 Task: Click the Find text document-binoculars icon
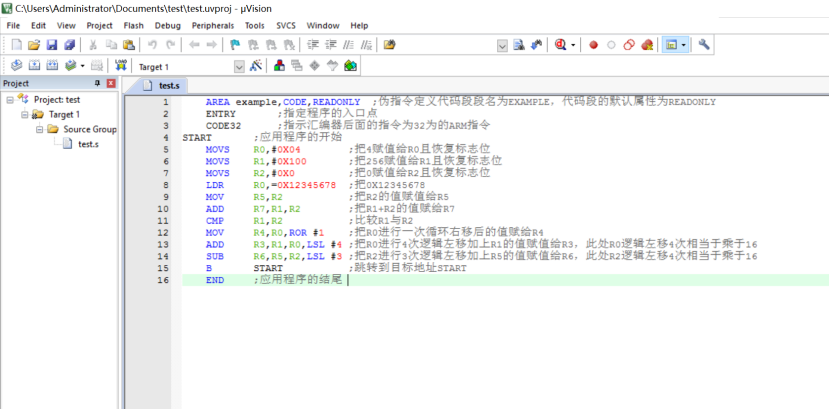[519, 45]
